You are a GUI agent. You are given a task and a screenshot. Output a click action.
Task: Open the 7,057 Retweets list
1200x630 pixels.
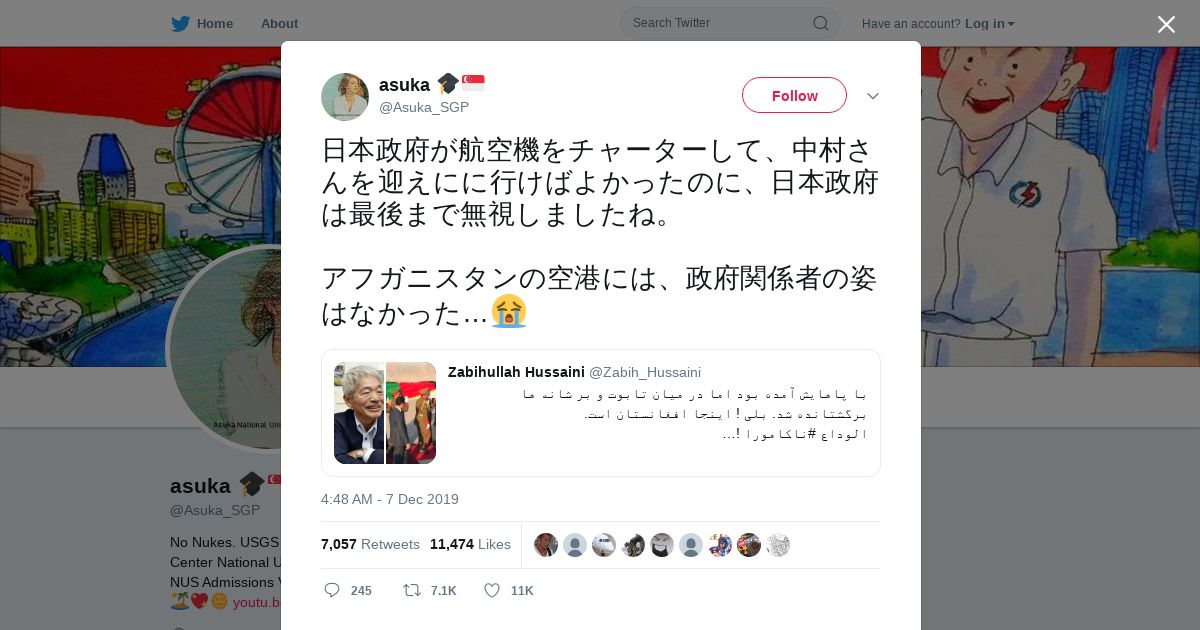[x=370, y=544]
